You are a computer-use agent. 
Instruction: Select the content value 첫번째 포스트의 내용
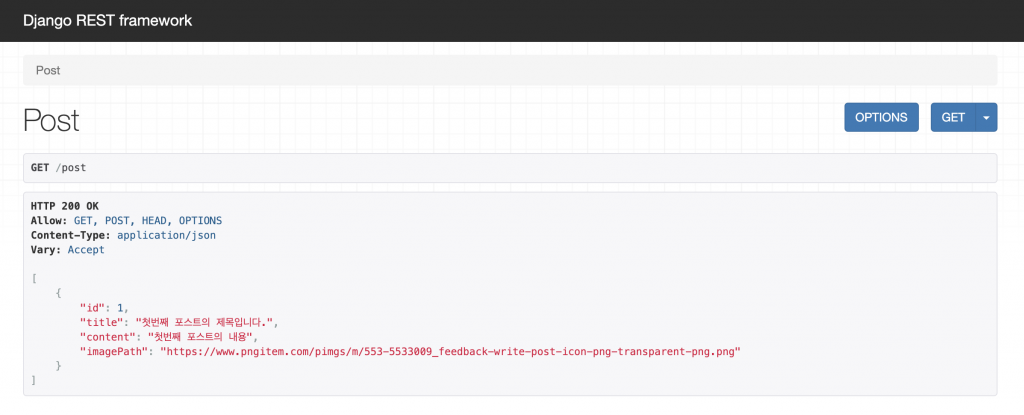click(x=199, y=337)
